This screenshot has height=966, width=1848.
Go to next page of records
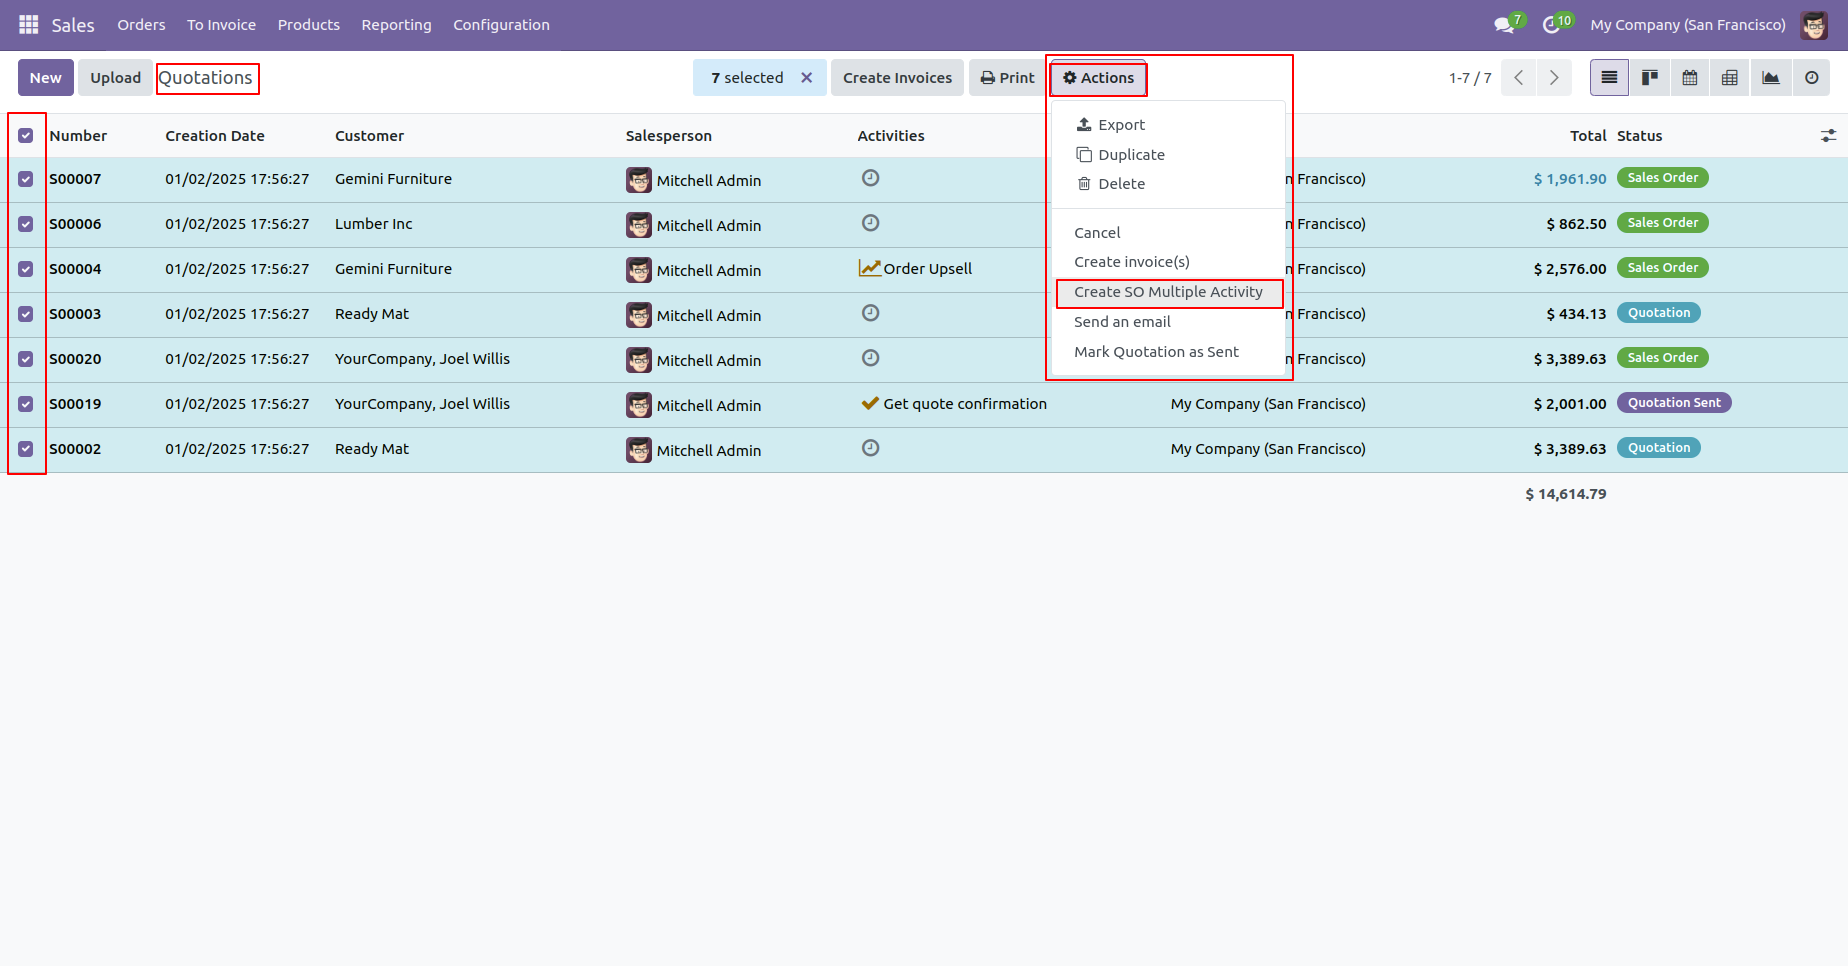[1554, 78]
